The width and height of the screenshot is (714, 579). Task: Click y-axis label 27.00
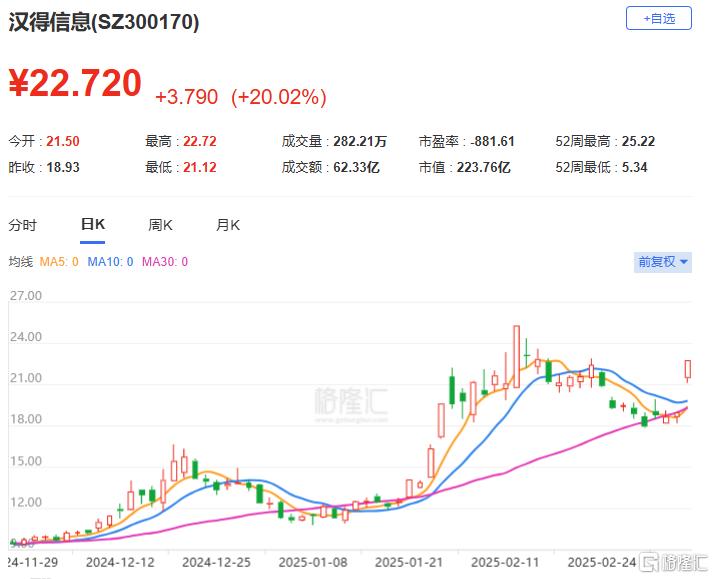26,296
